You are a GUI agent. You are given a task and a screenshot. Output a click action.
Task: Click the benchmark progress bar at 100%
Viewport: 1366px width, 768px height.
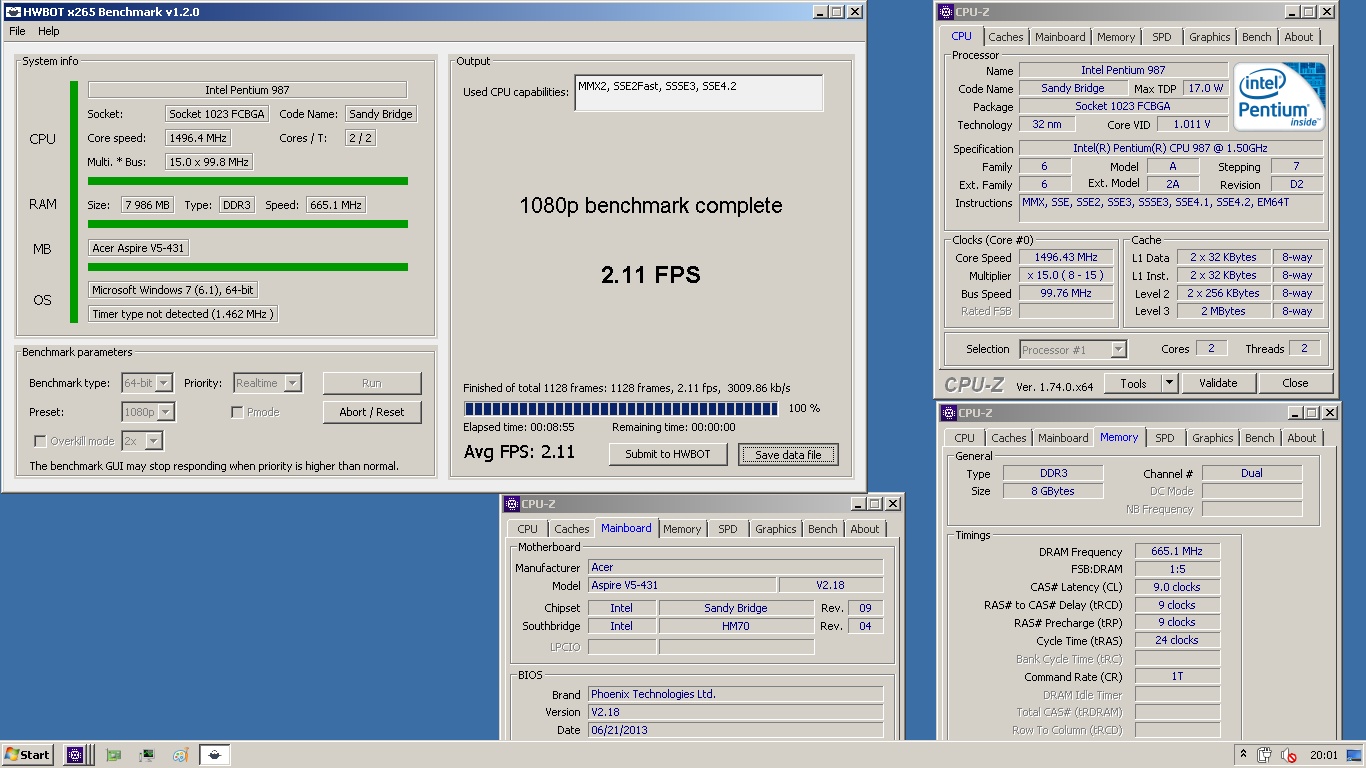[x=621, y=408]
